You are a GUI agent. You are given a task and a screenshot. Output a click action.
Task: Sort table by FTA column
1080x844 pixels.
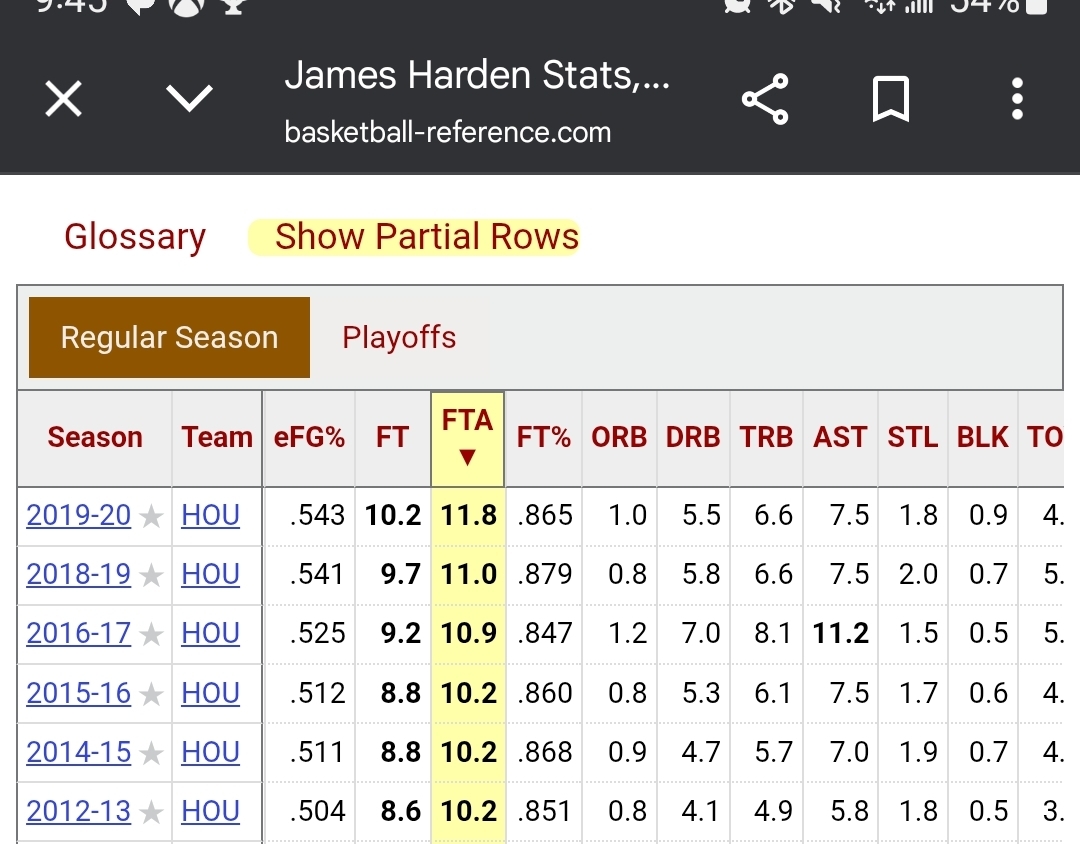coord(467,438)
